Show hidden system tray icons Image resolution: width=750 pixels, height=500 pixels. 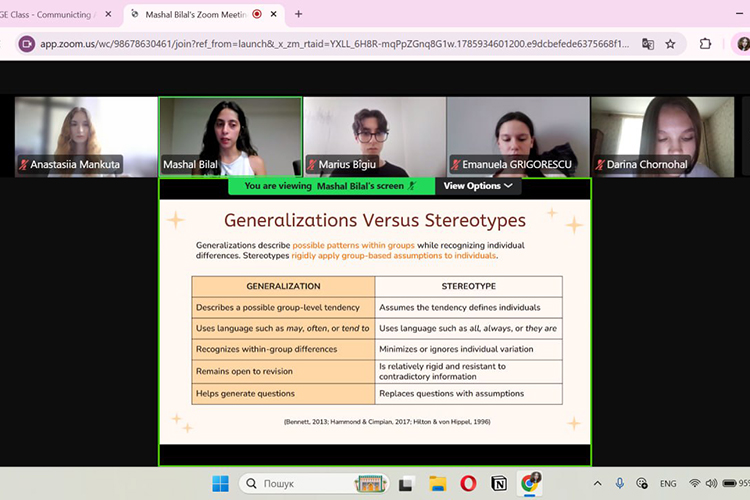point(597,483)
